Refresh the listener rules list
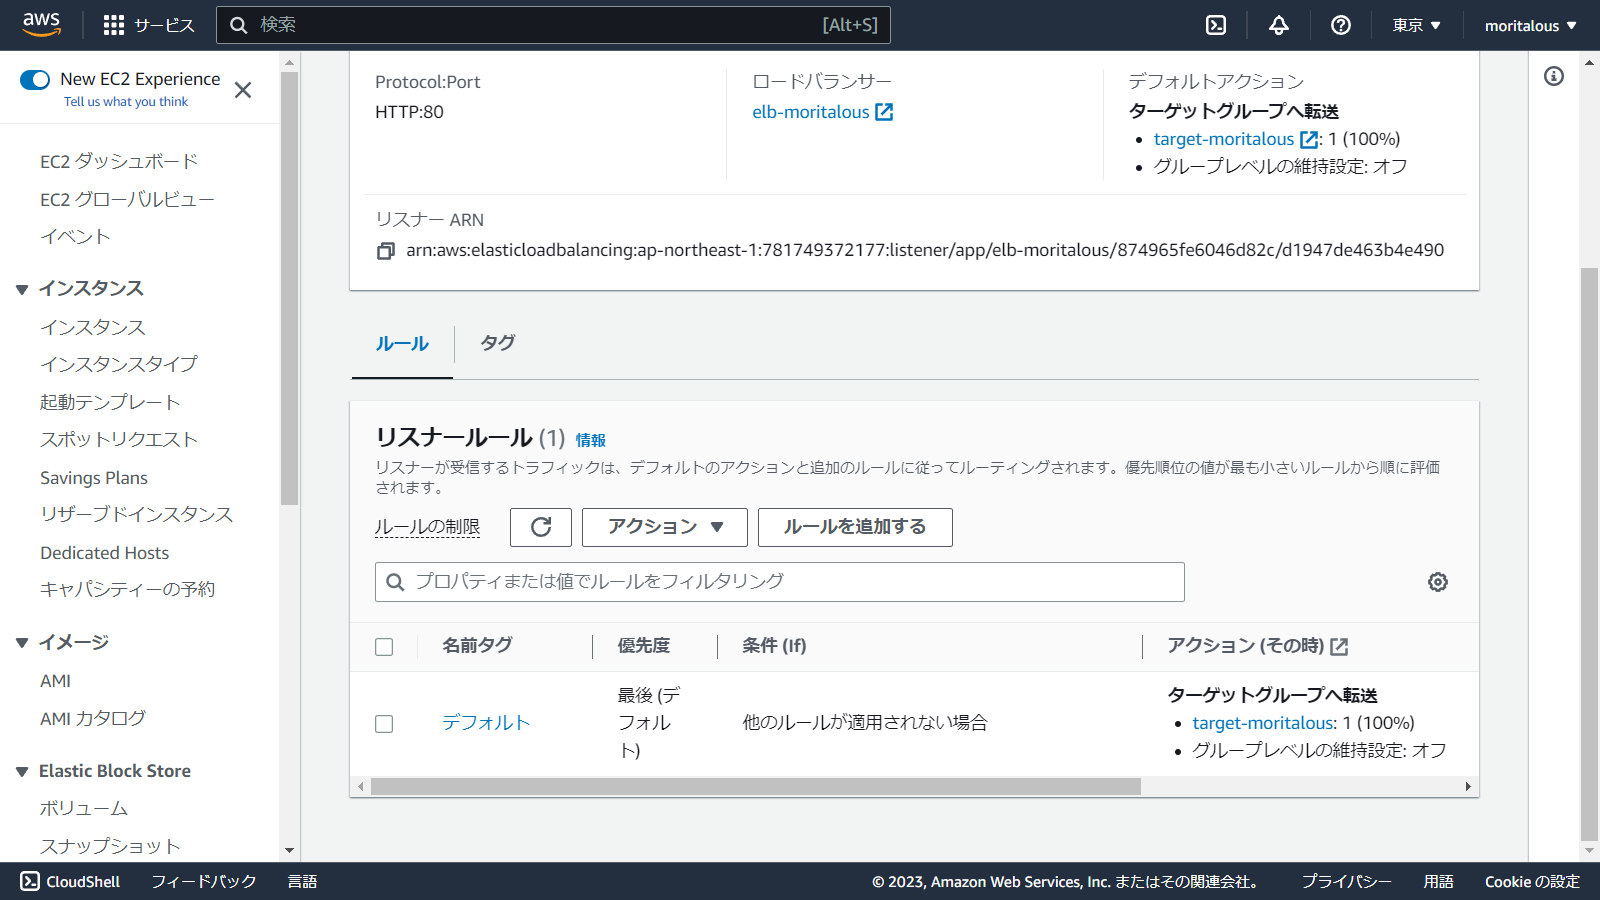 coord(540,527)
